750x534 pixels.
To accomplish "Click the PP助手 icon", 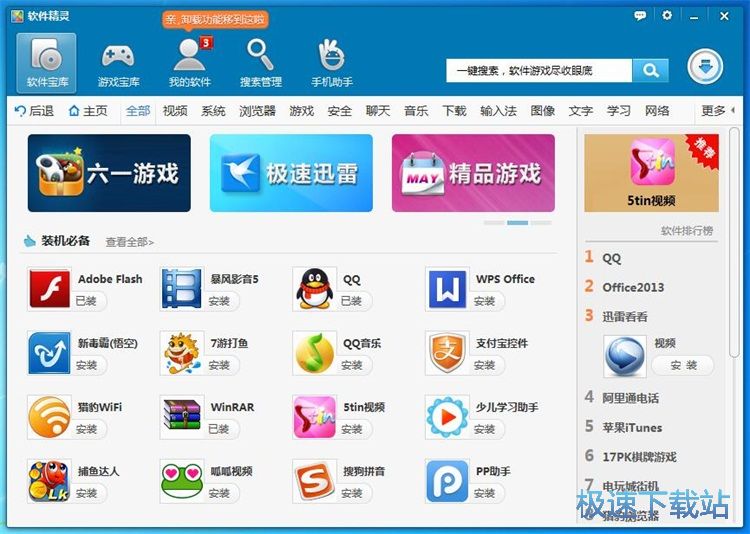I will 447,481.
